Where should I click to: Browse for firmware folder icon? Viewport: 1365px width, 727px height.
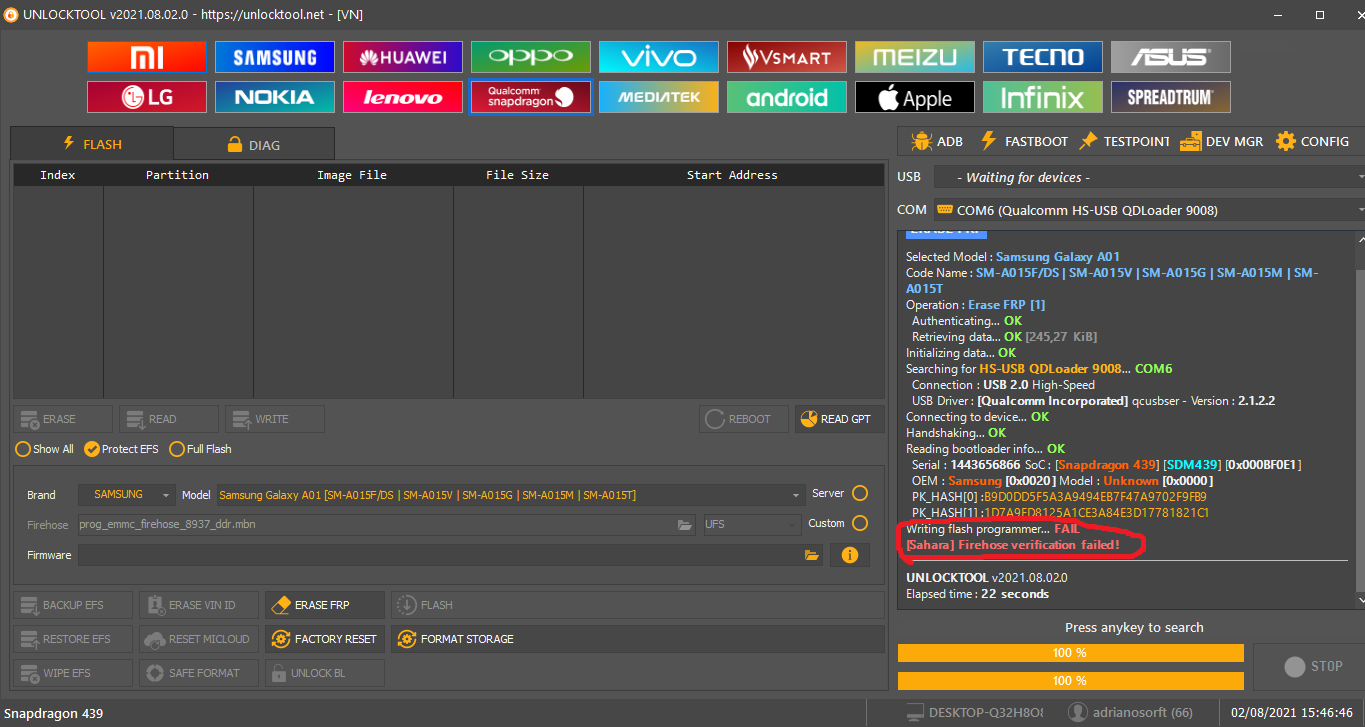pyautogui.click(x=812, y=555)
